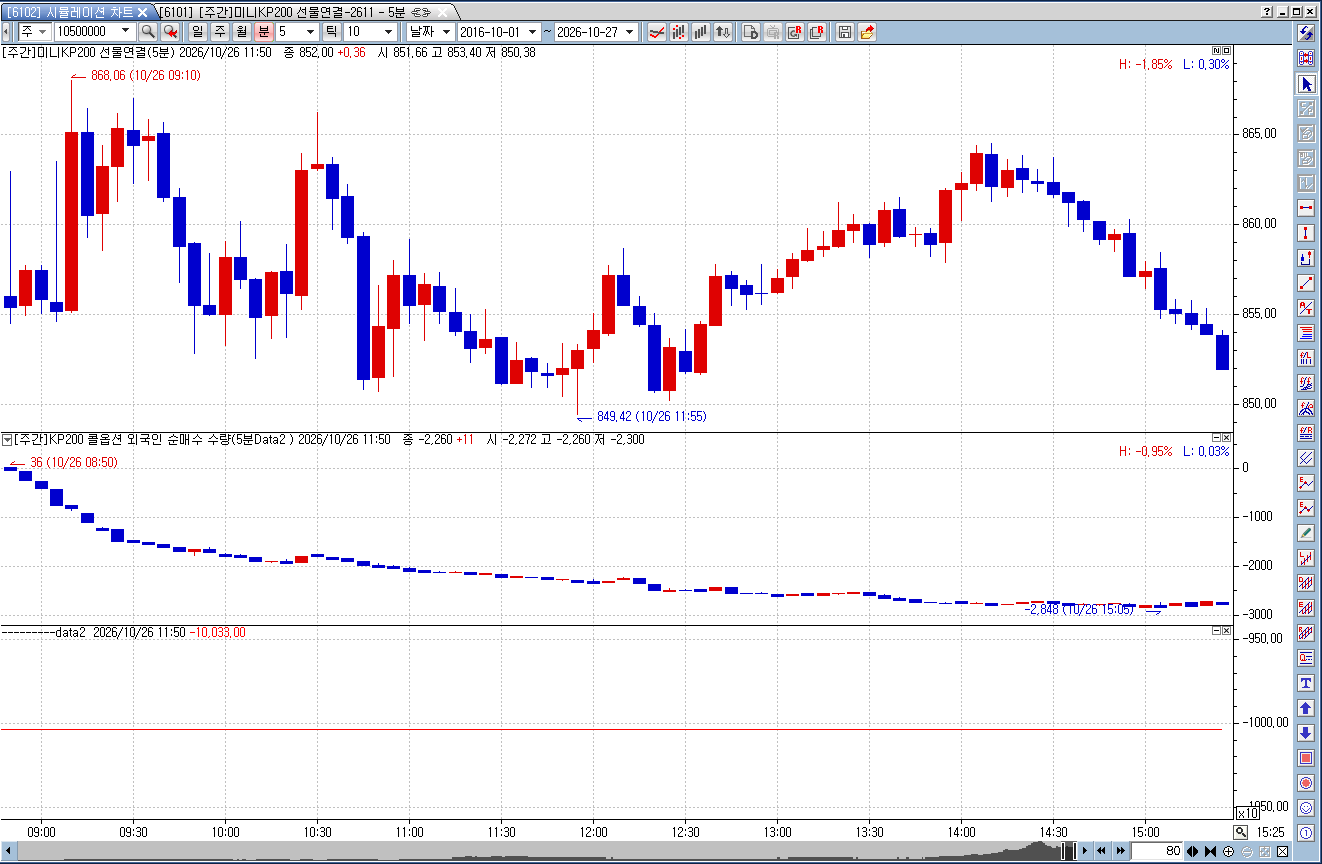Viewport: 1322px width, 864px height.
Task: Click the save floppy disk toolbar icon
Action: tap(845, 32)
